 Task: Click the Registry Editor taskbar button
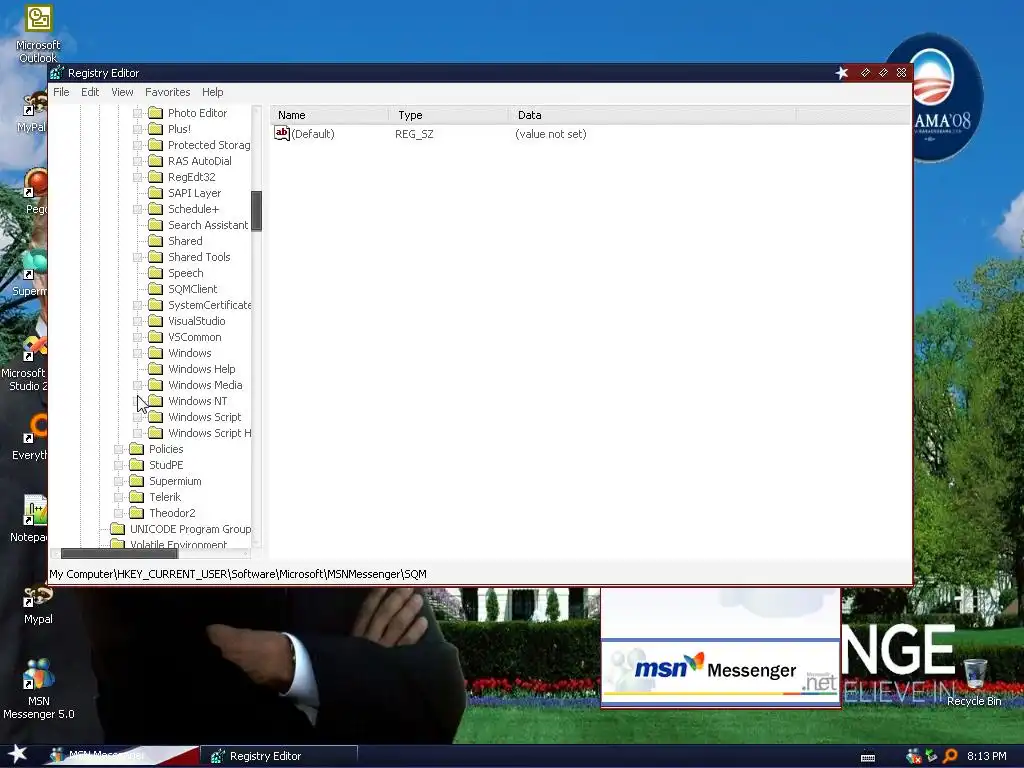pos(280,756)
